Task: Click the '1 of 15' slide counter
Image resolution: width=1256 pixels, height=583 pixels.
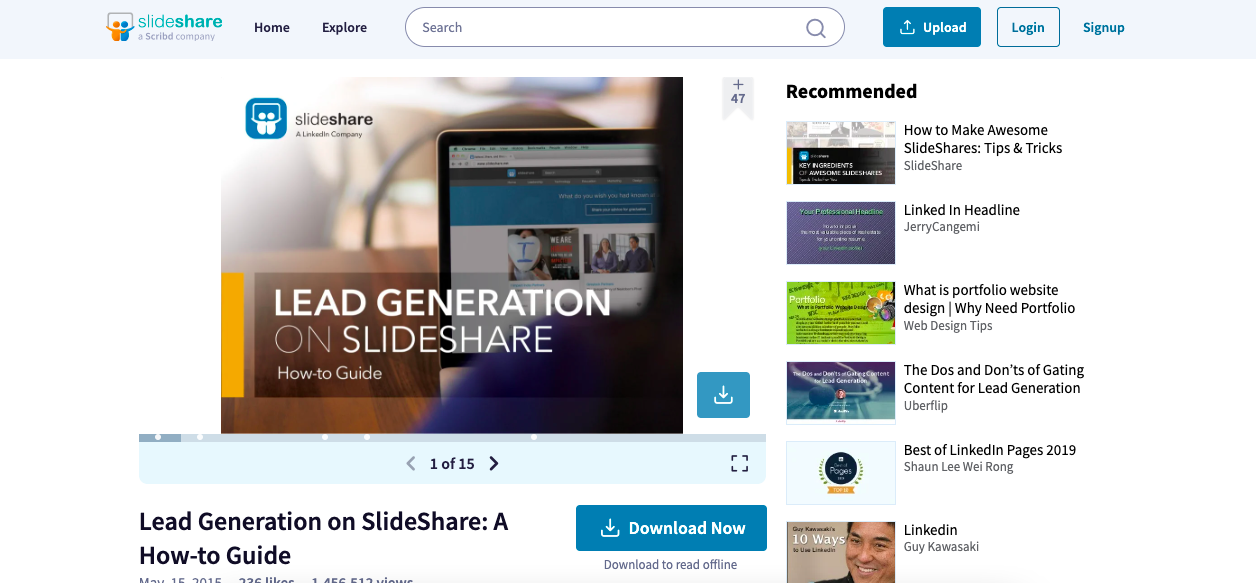Action: point(452,464)
